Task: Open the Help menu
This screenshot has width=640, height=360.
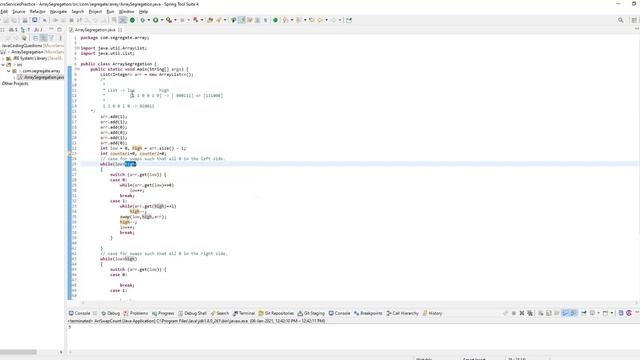Action: click(x=143, y=12)
